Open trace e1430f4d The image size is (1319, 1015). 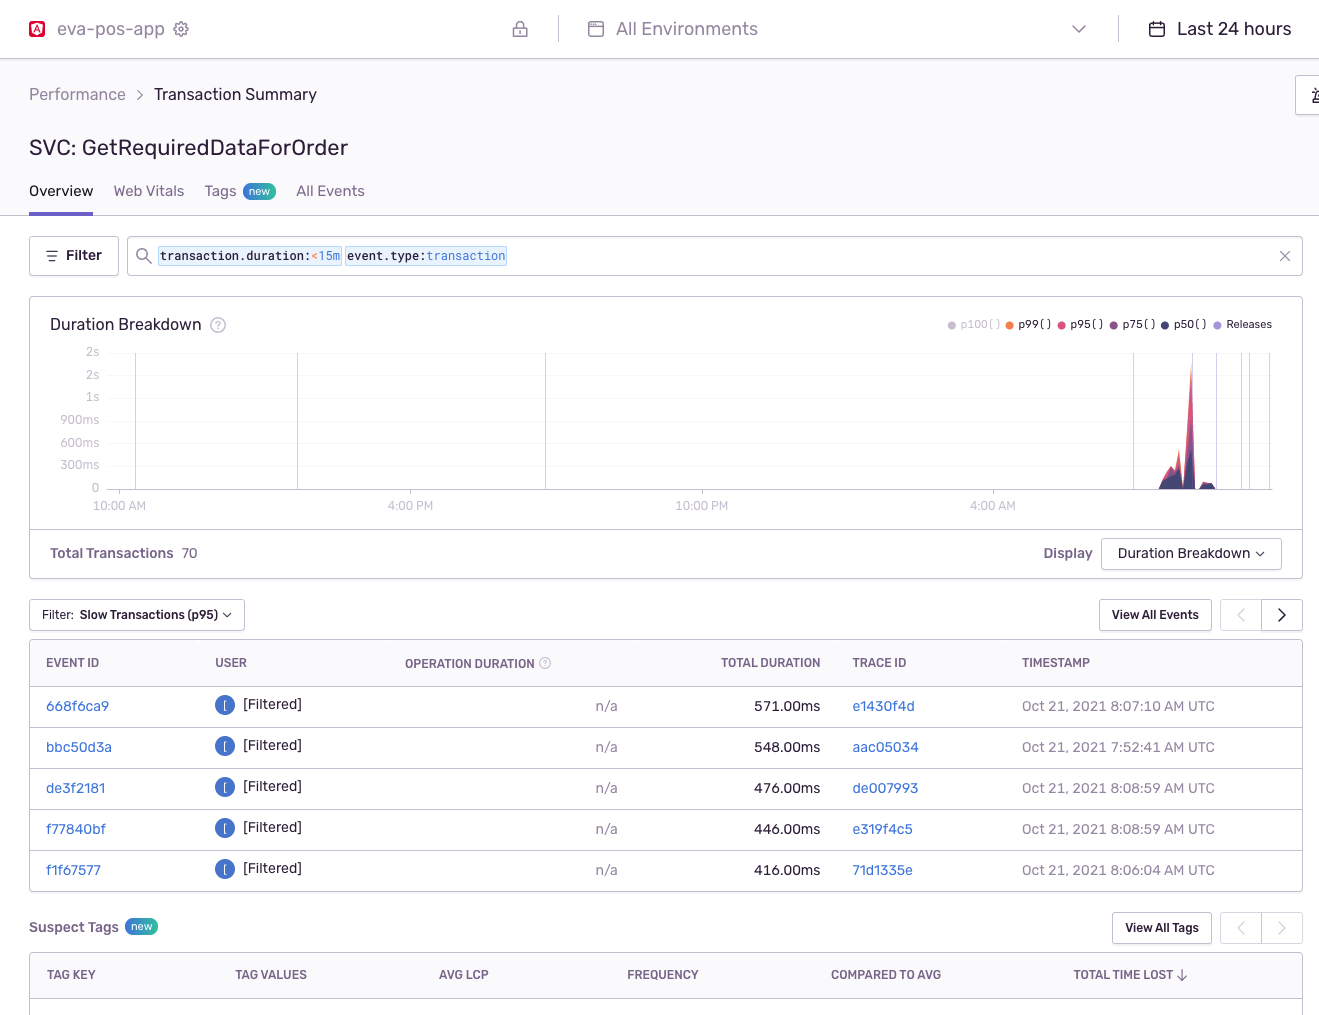[883, 706]
